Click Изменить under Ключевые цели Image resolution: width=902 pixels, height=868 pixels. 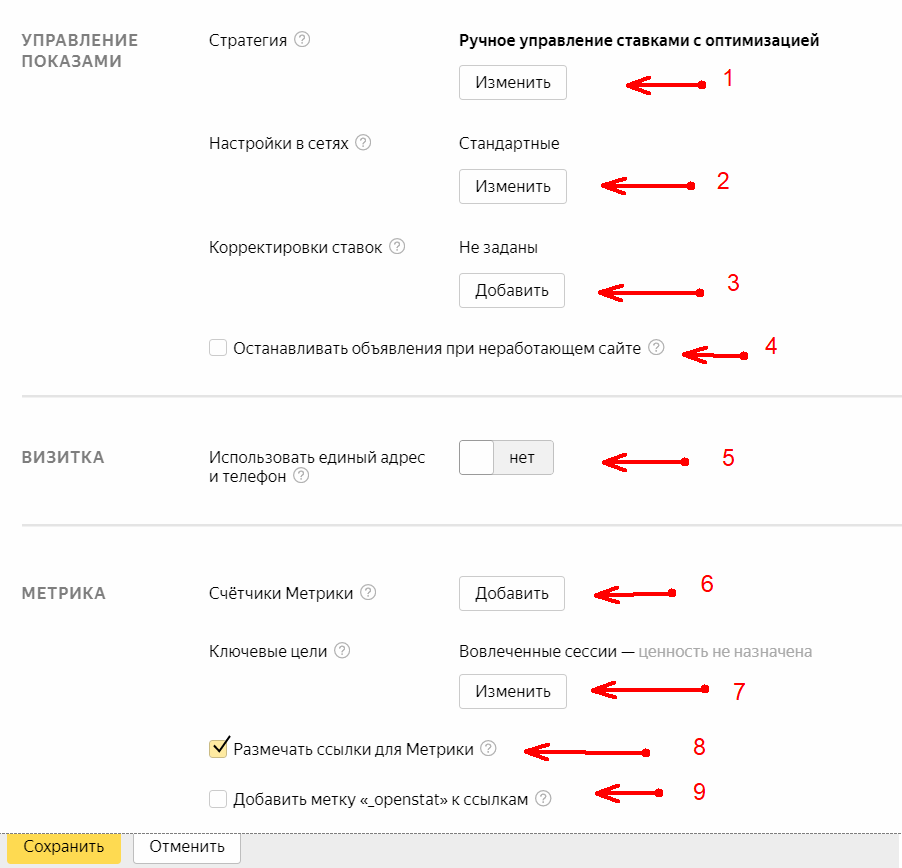513,691
